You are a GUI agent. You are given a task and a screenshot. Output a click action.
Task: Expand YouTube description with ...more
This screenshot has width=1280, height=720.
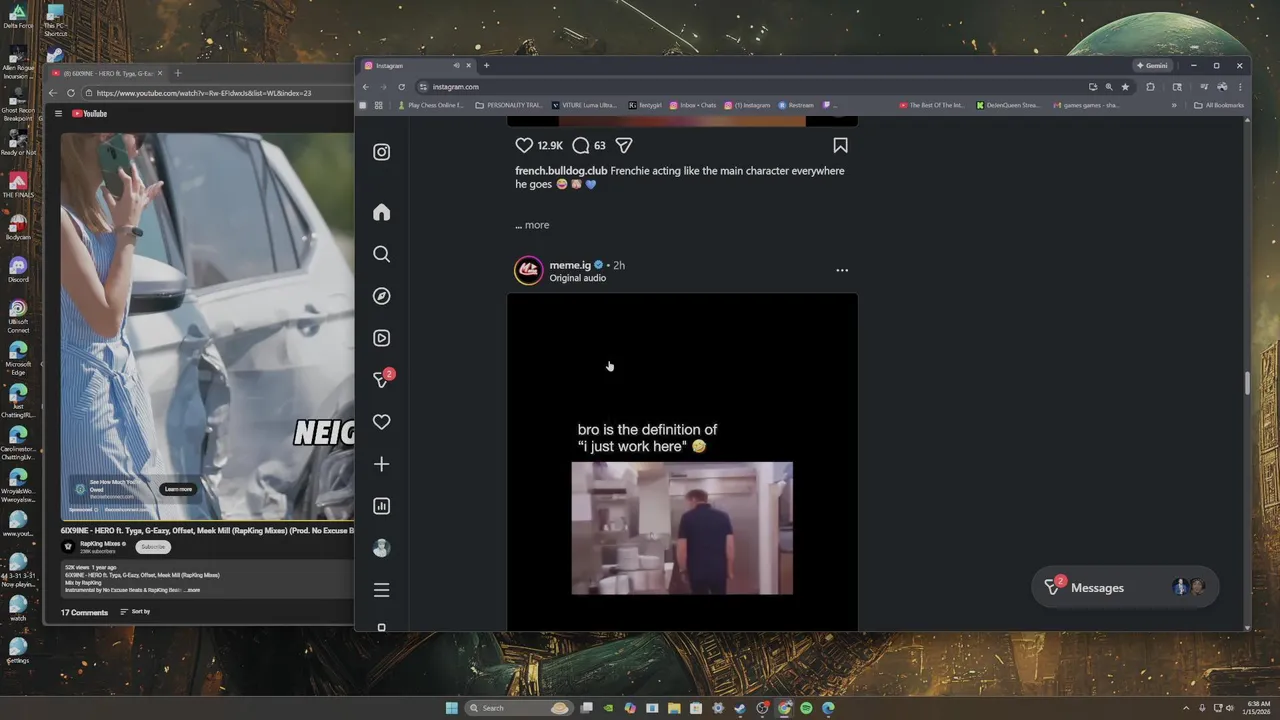tap(193, 590)
